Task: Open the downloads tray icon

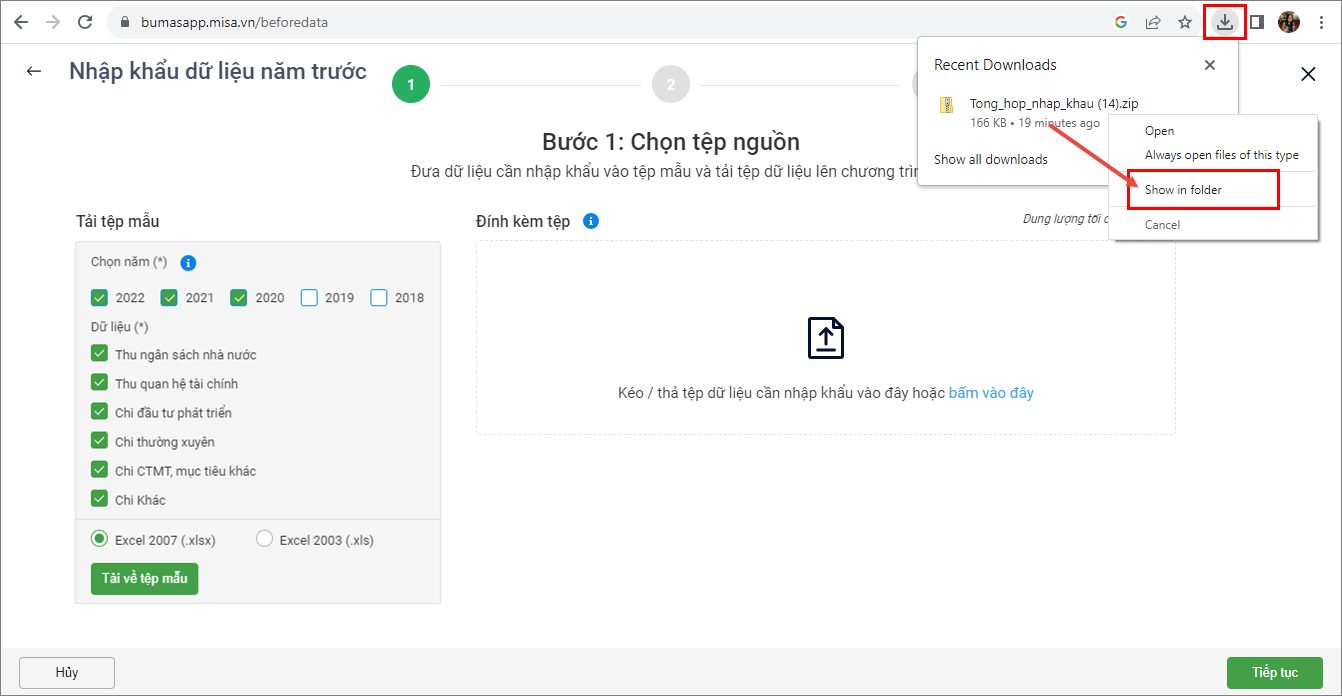Action: coord(1225,22)
